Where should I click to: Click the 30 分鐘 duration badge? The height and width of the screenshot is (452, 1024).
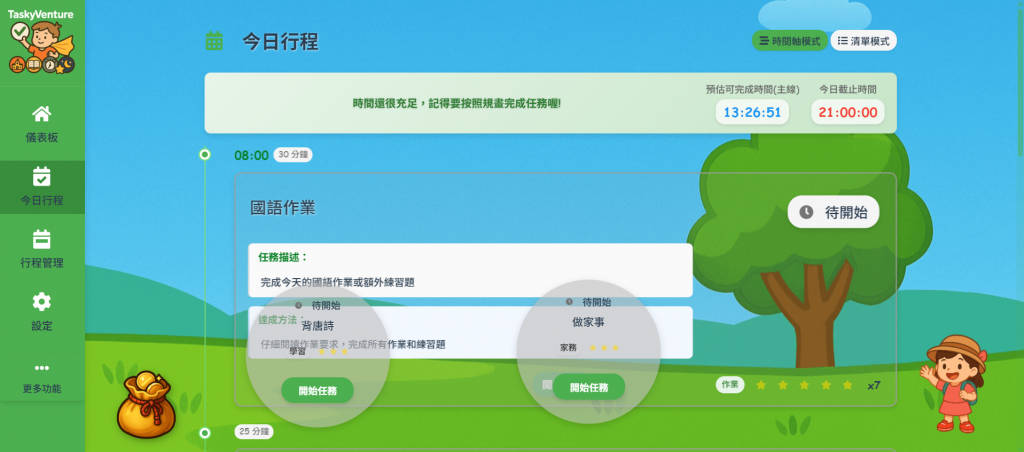[293, 155]
